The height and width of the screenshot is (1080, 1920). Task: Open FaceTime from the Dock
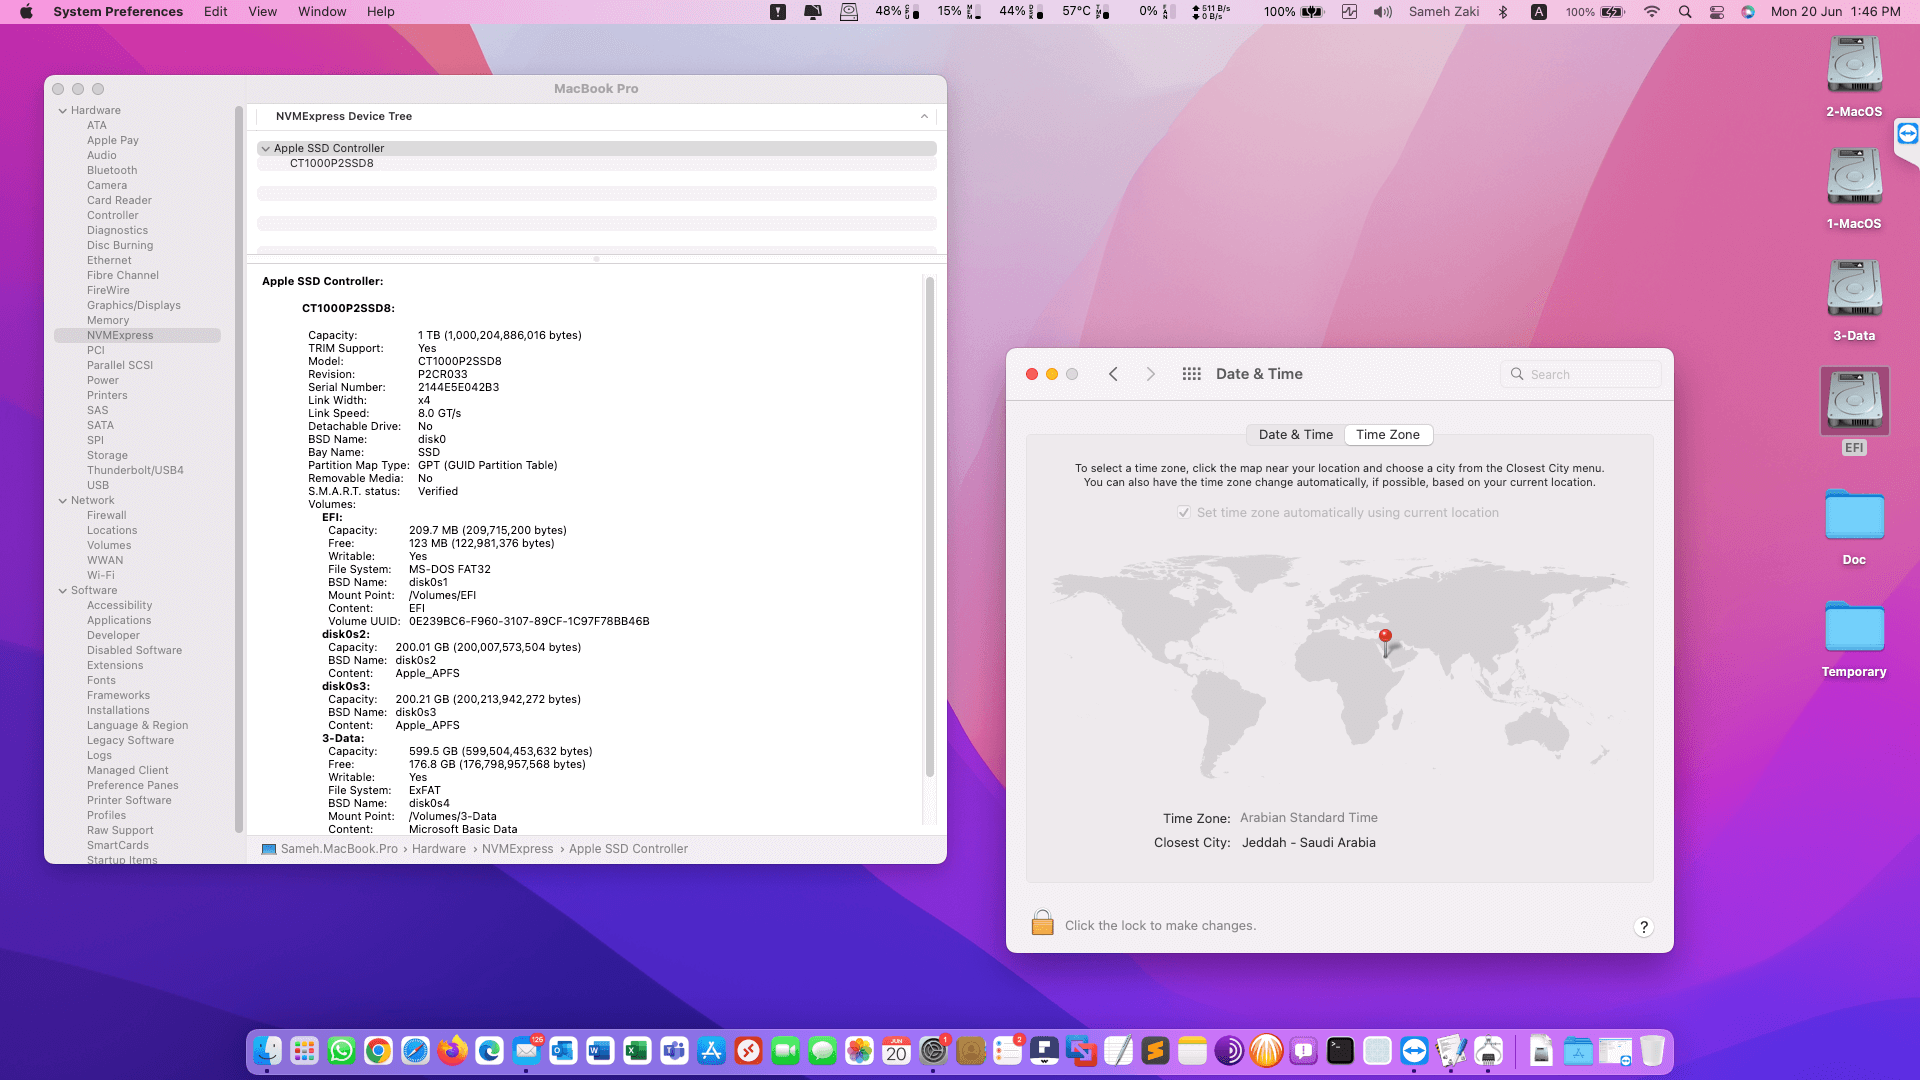click(x=785, y=1051)
